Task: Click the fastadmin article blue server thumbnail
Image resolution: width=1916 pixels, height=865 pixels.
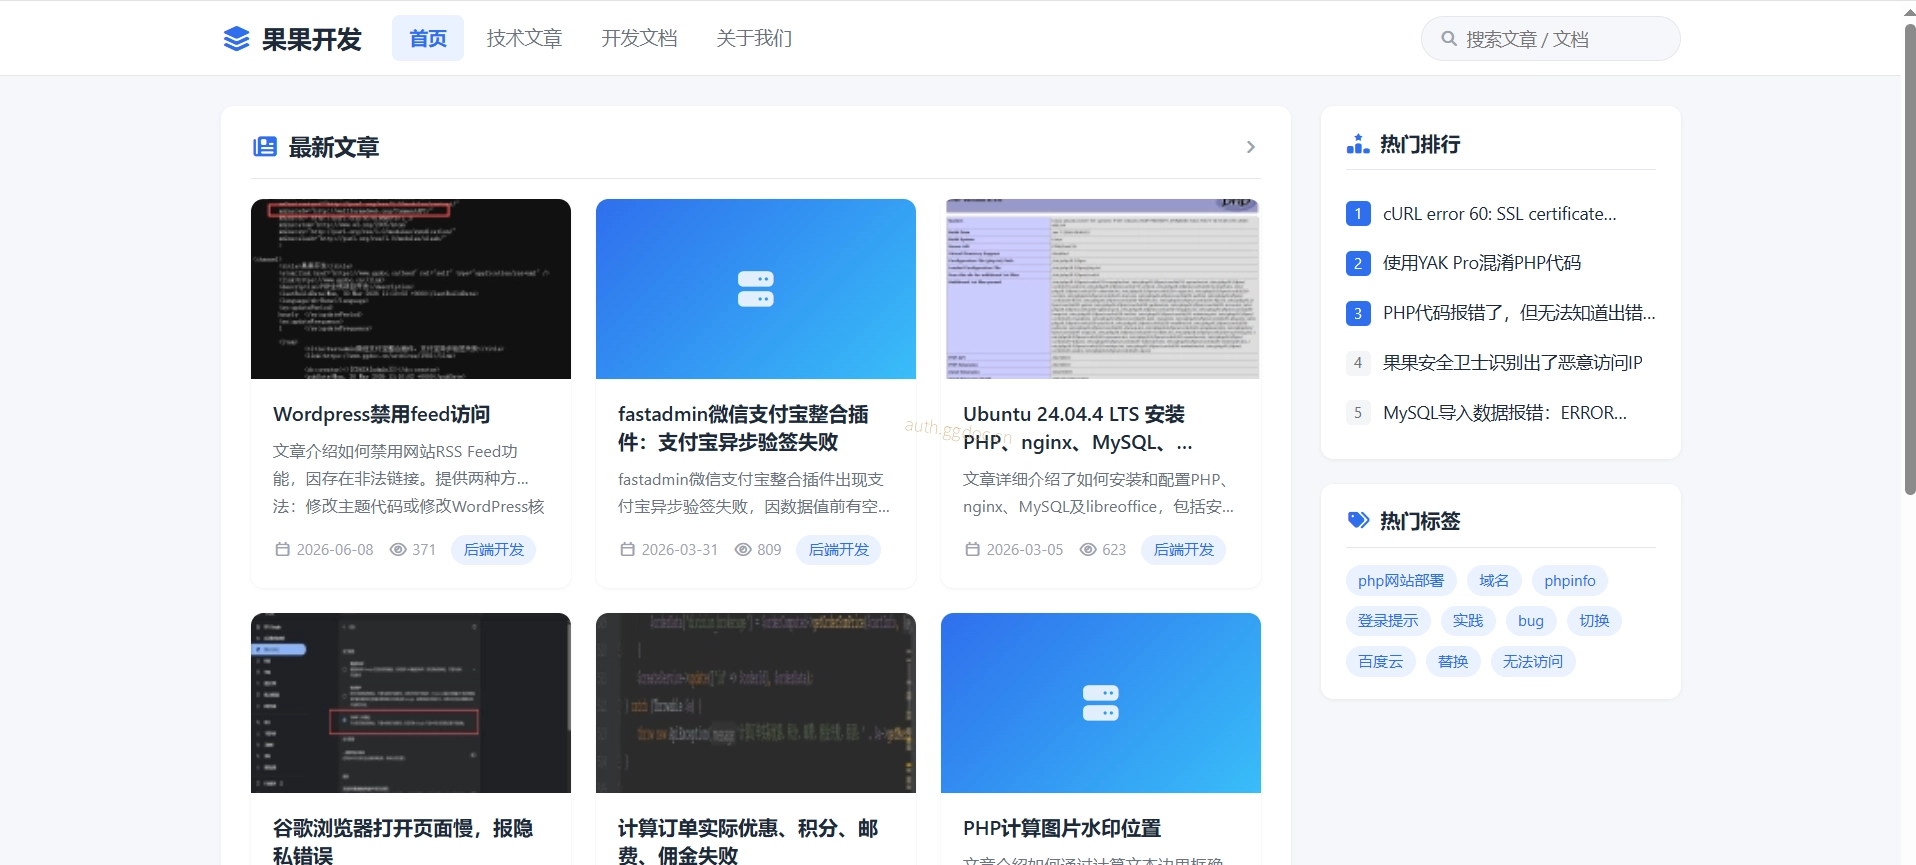Action: [756, 289]
